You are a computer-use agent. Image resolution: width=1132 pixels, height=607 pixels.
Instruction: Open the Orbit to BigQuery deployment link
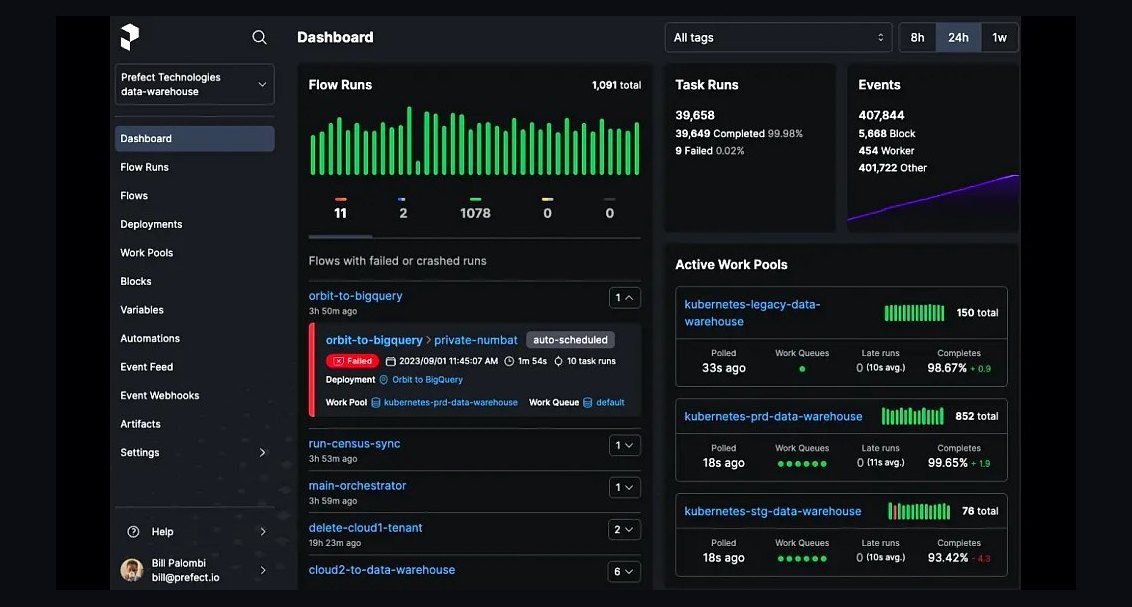click(427, 380)
